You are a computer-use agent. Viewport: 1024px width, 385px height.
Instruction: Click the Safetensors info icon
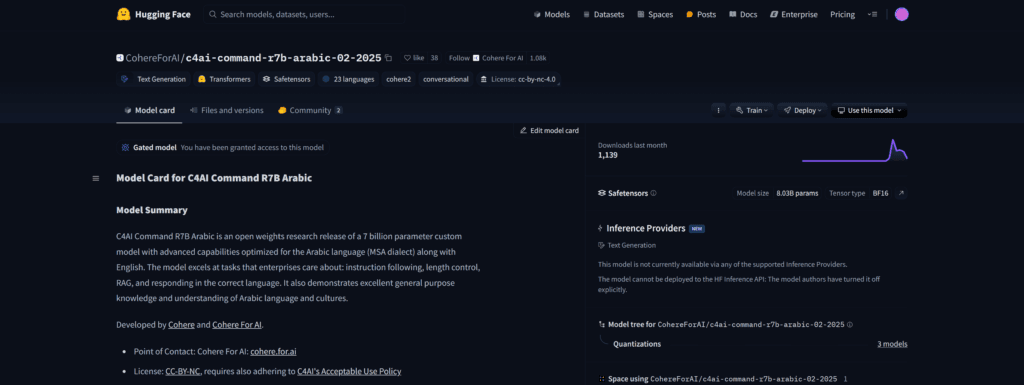click(x=654, y=193)
